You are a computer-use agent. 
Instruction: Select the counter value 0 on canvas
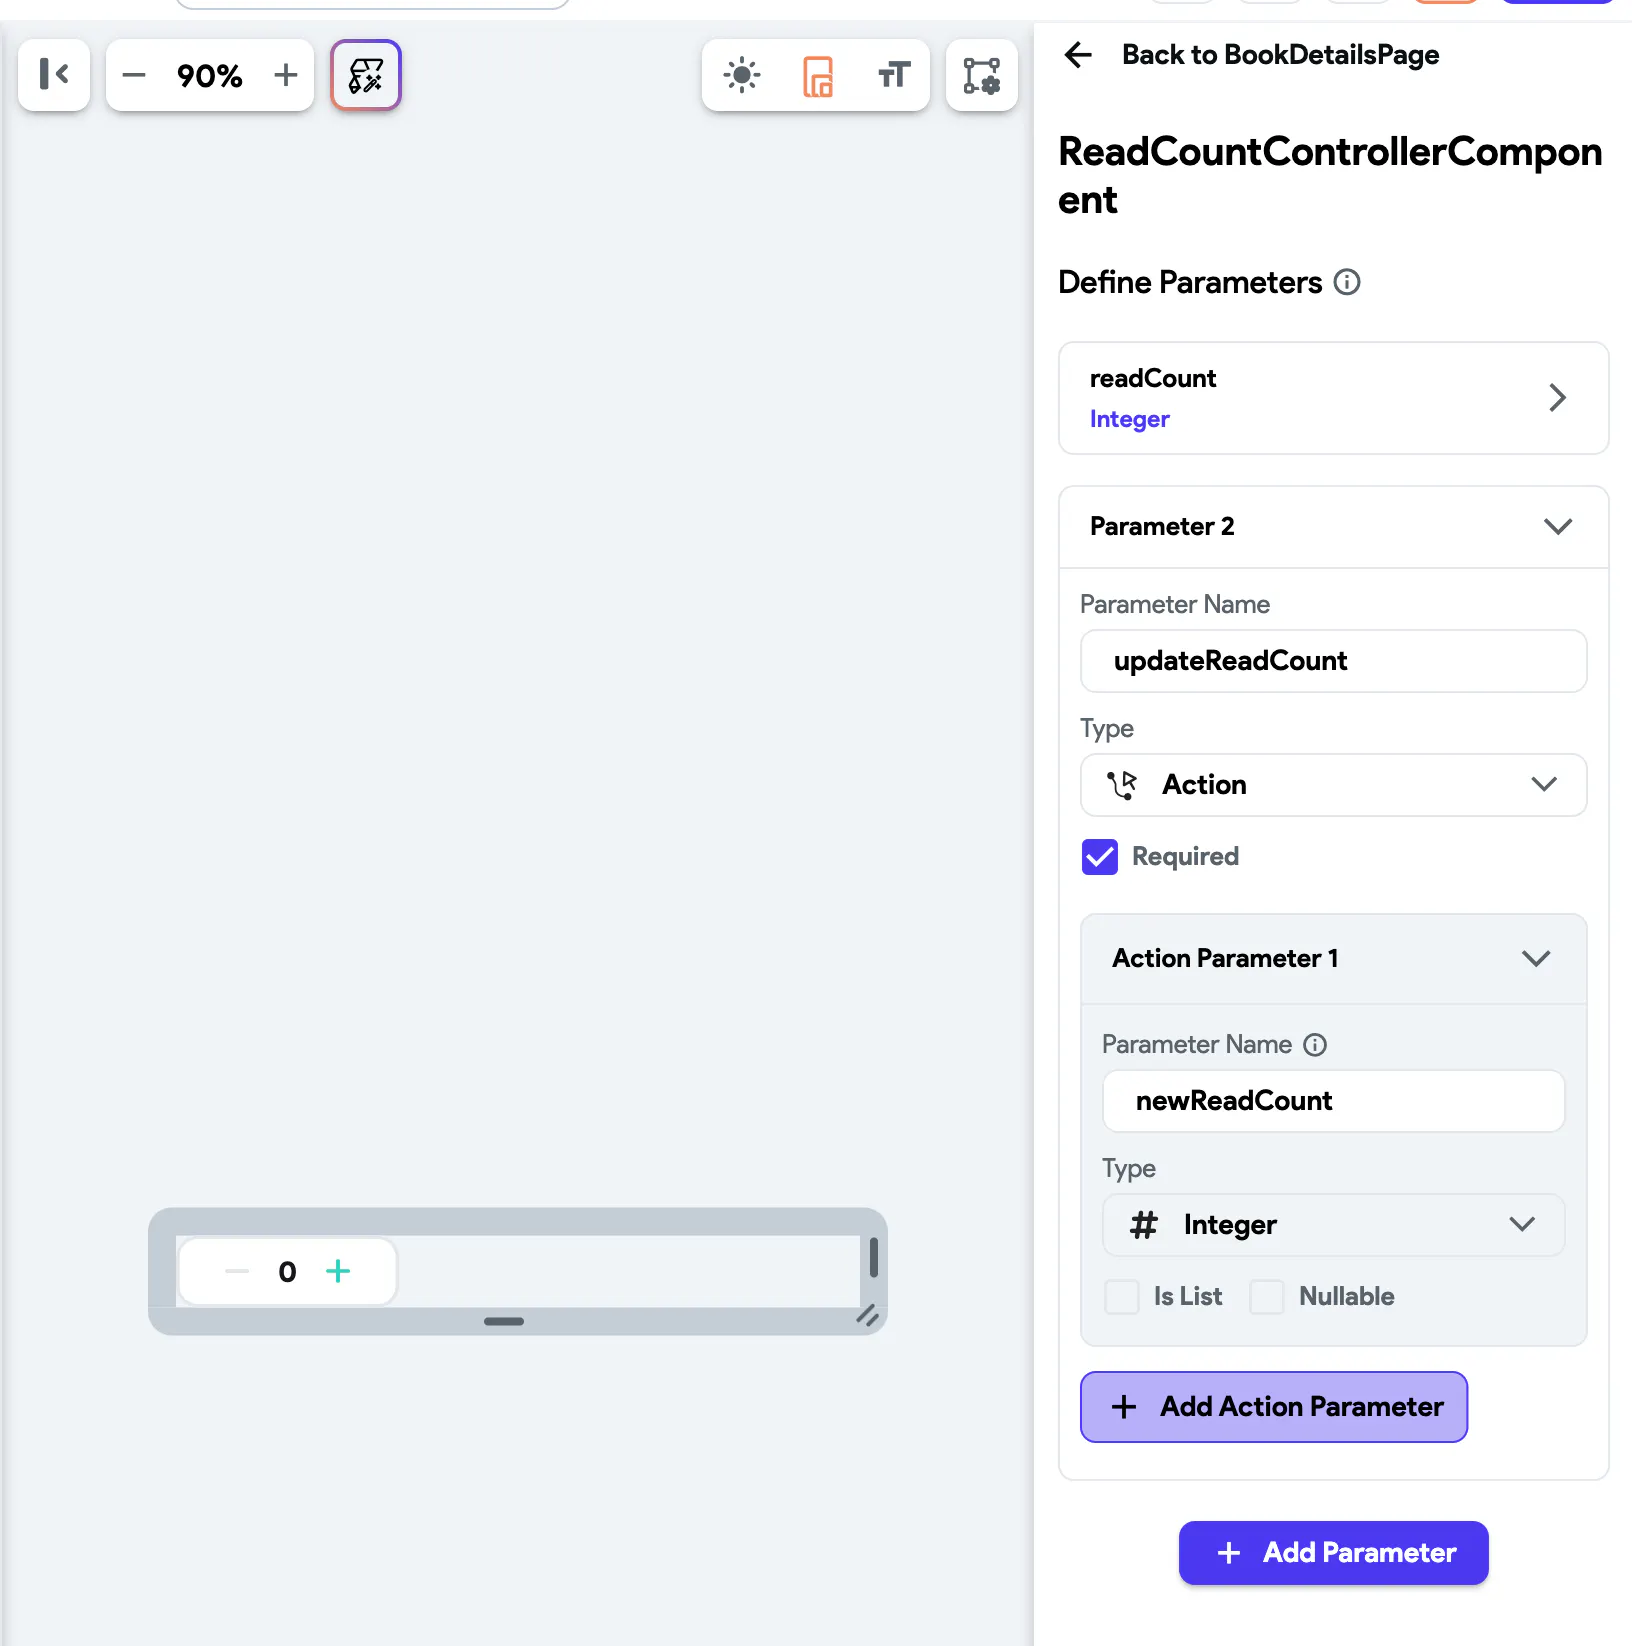[x=287, y=1272]
